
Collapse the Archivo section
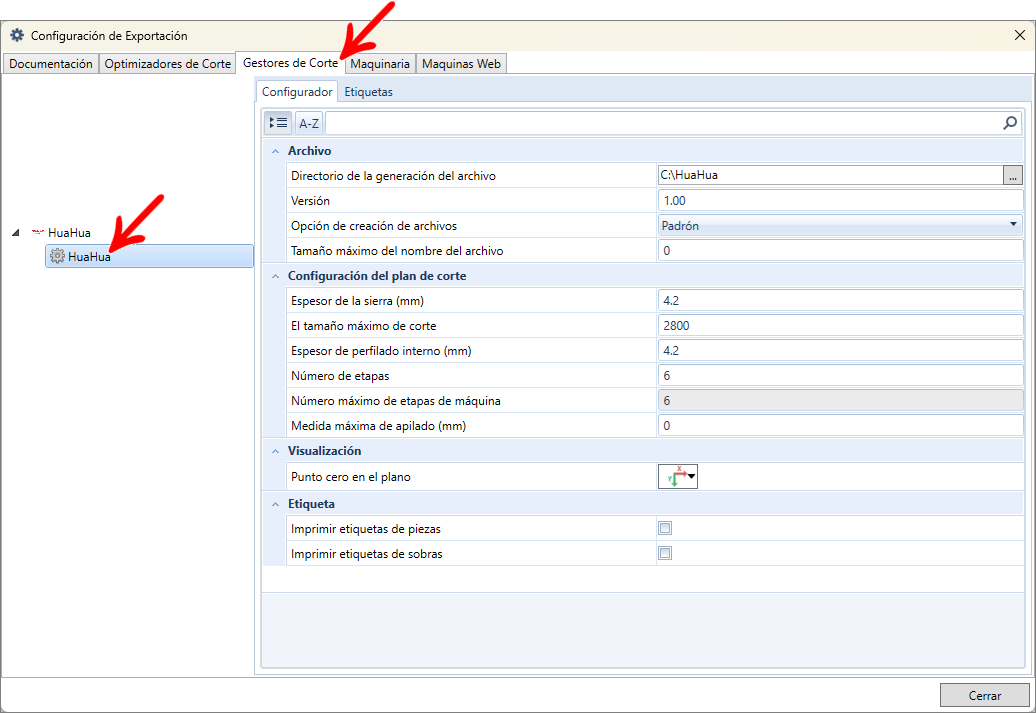(x=276, y=151)
